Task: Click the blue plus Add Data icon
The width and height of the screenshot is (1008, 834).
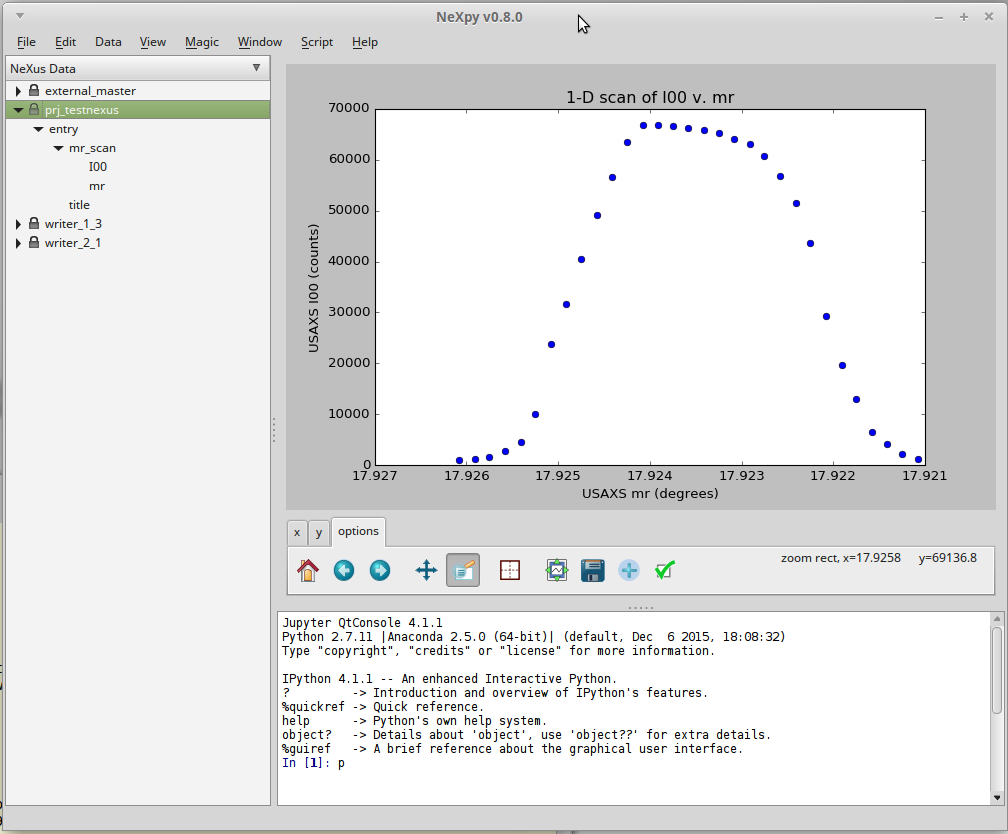Action: (x=628, y=570)
